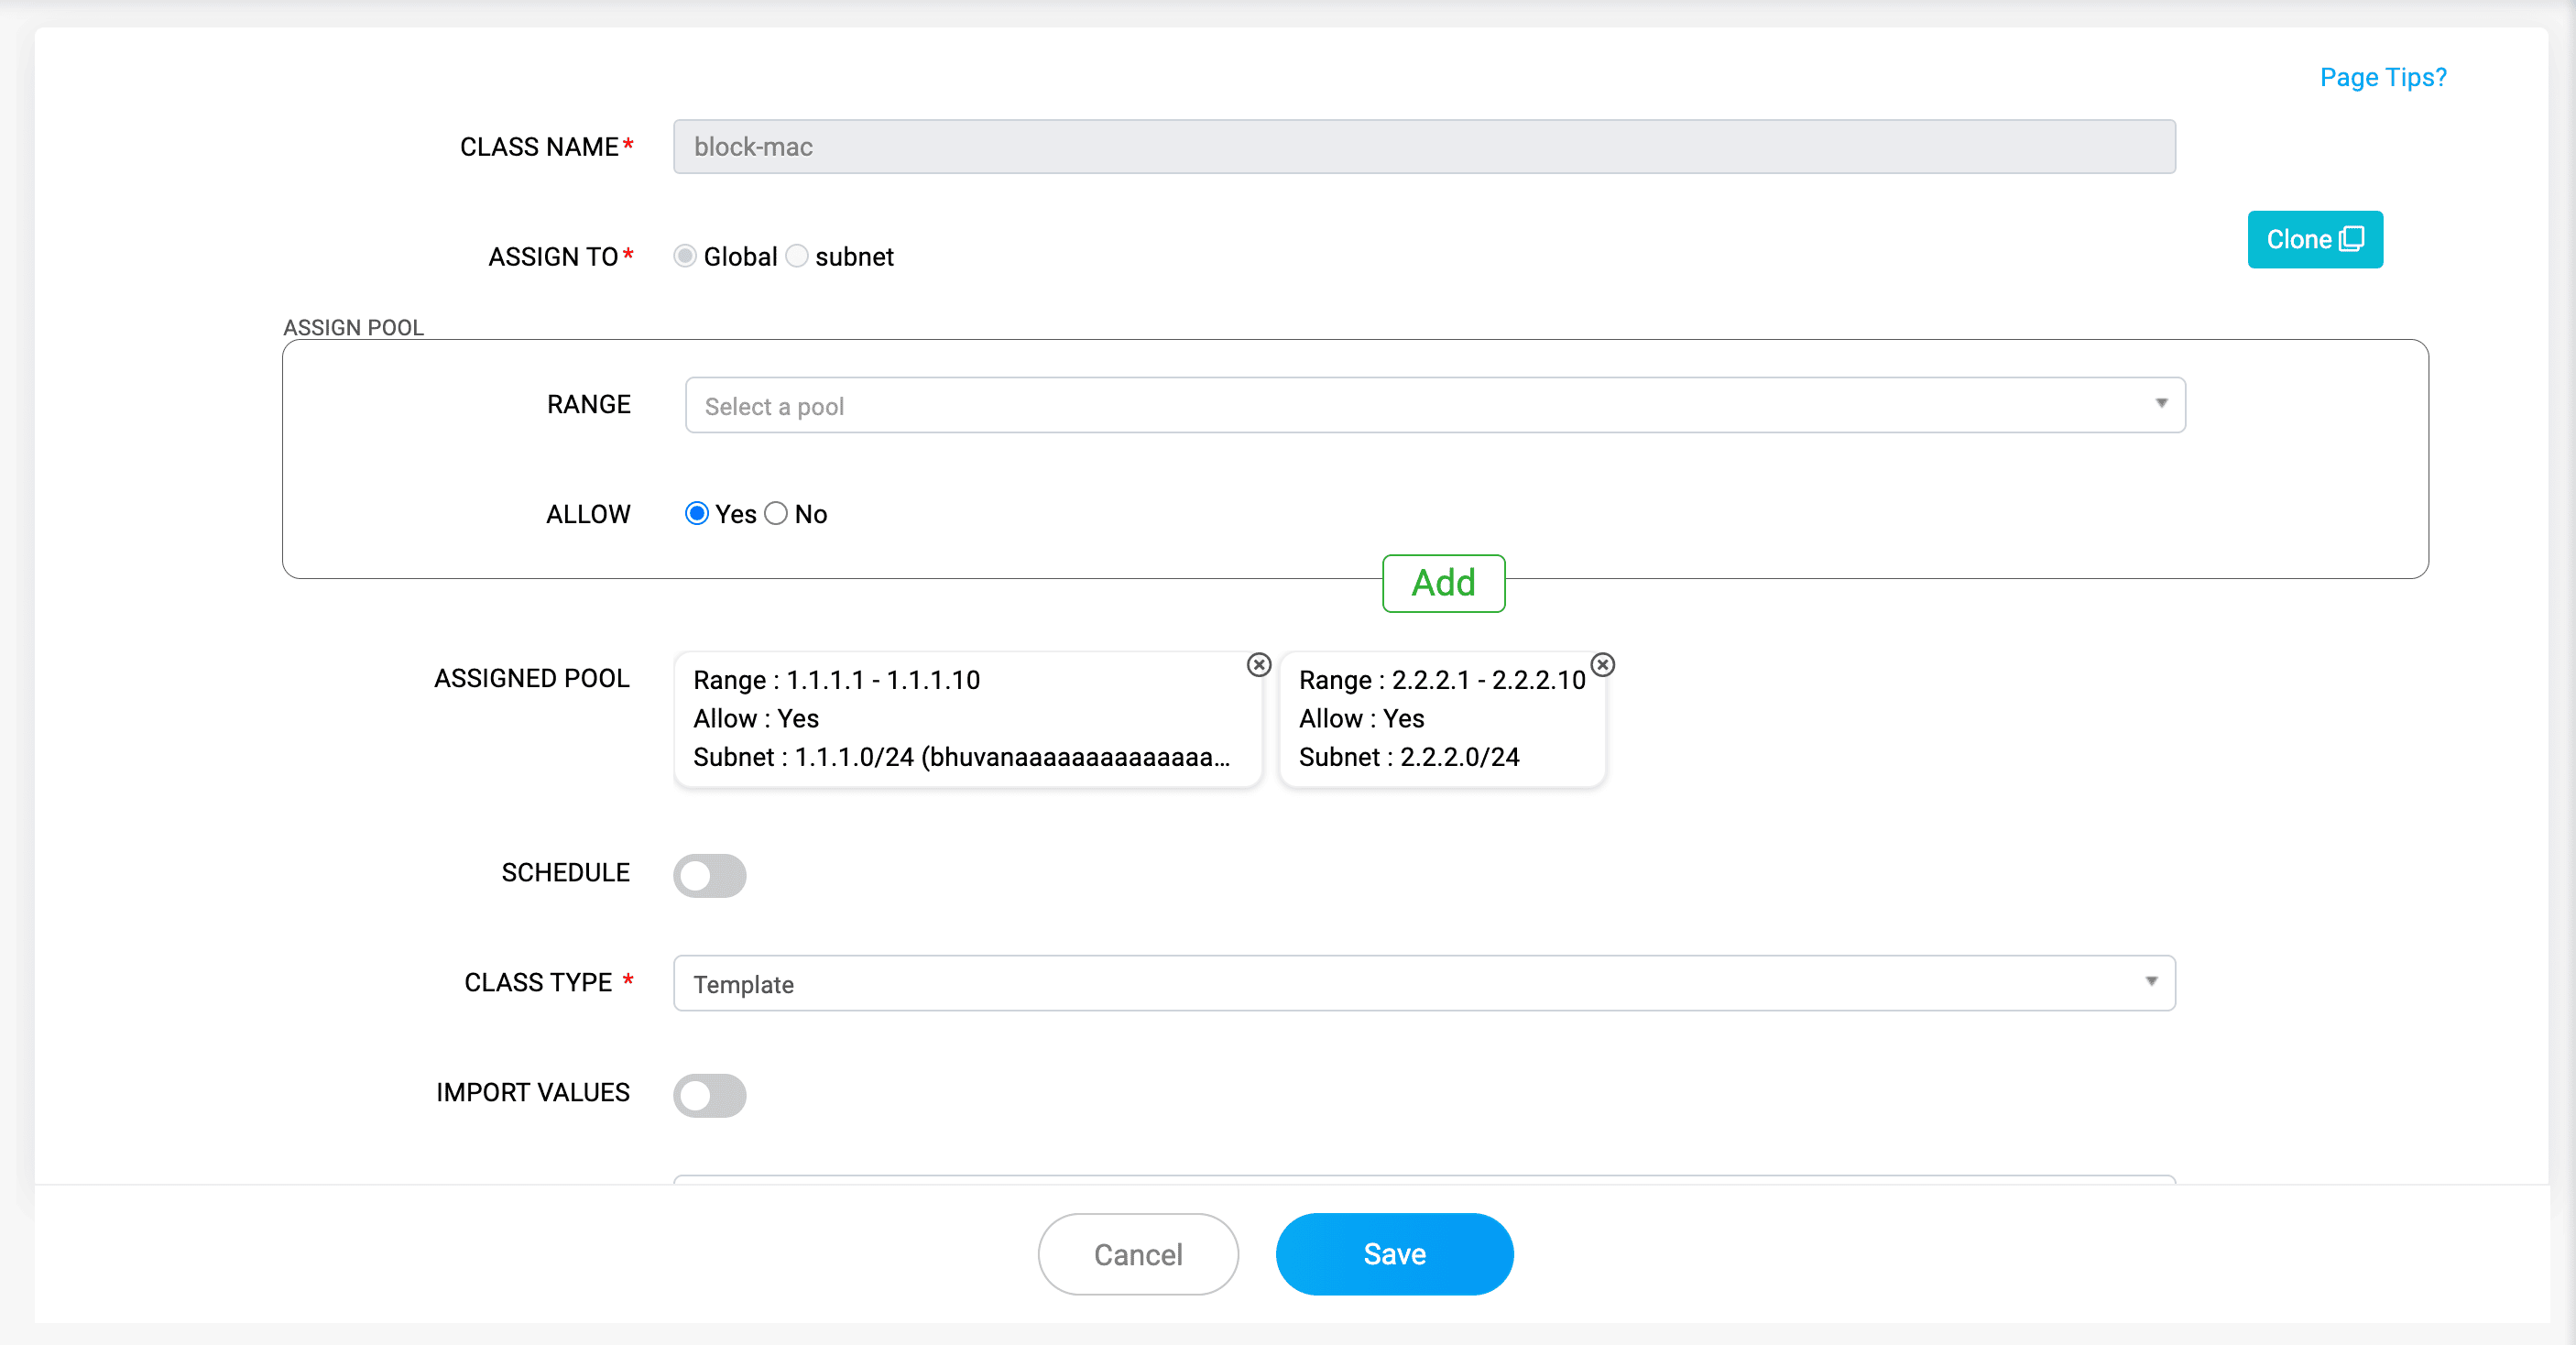Enable the Schedule toggle switch
Screen dimensions: 2576x1345
tap(709, 875)
